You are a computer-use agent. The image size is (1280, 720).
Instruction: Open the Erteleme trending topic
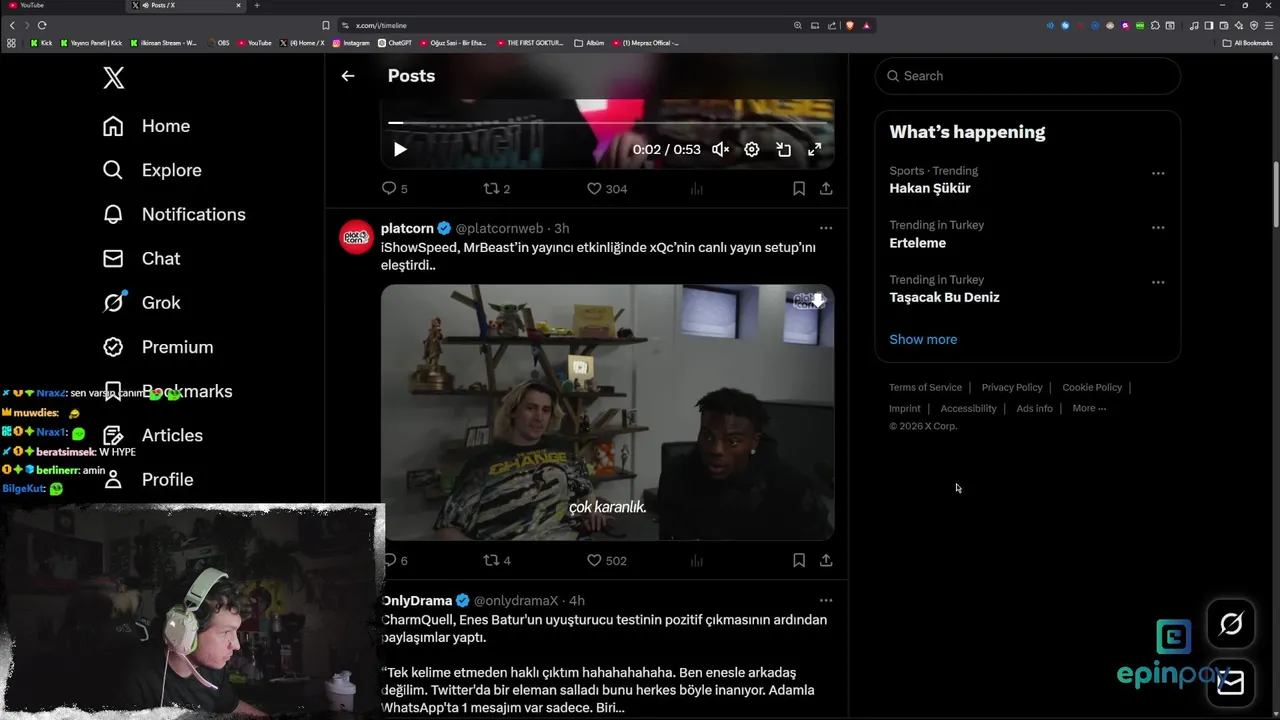[x=917, y=243]
